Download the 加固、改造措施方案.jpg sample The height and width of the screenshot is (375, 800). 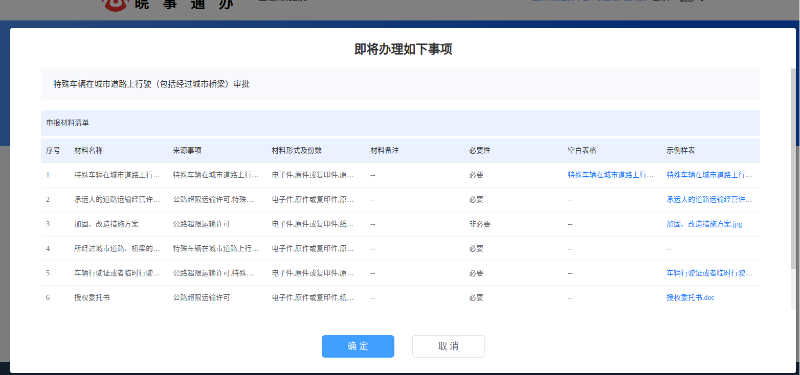coord(704,224)
